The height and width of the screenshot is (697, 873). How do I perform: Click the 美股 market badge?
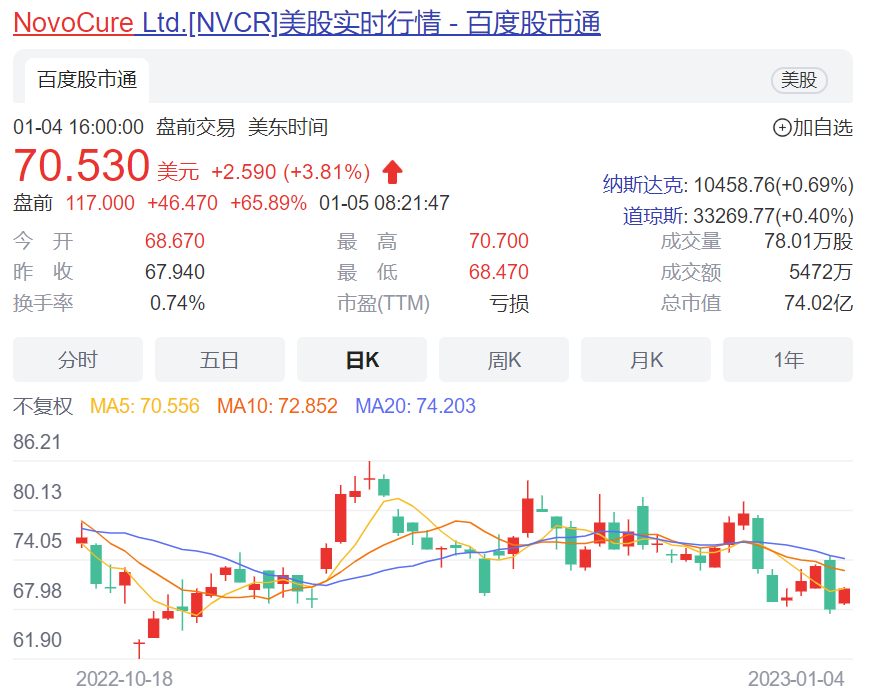coord(798,81)
